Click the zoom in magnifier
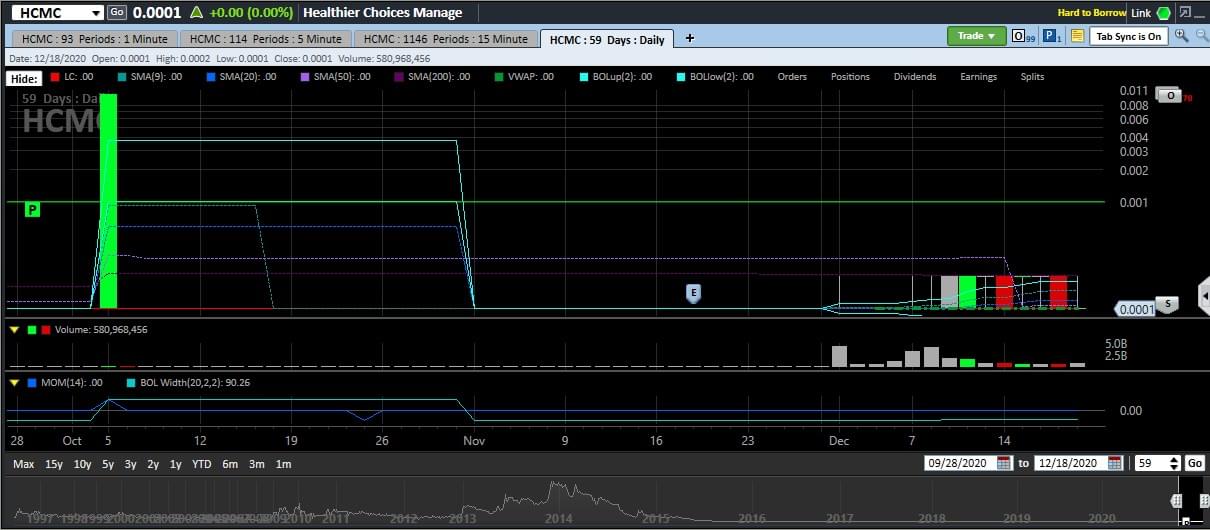1210x530 pixels. (1181, 36)
